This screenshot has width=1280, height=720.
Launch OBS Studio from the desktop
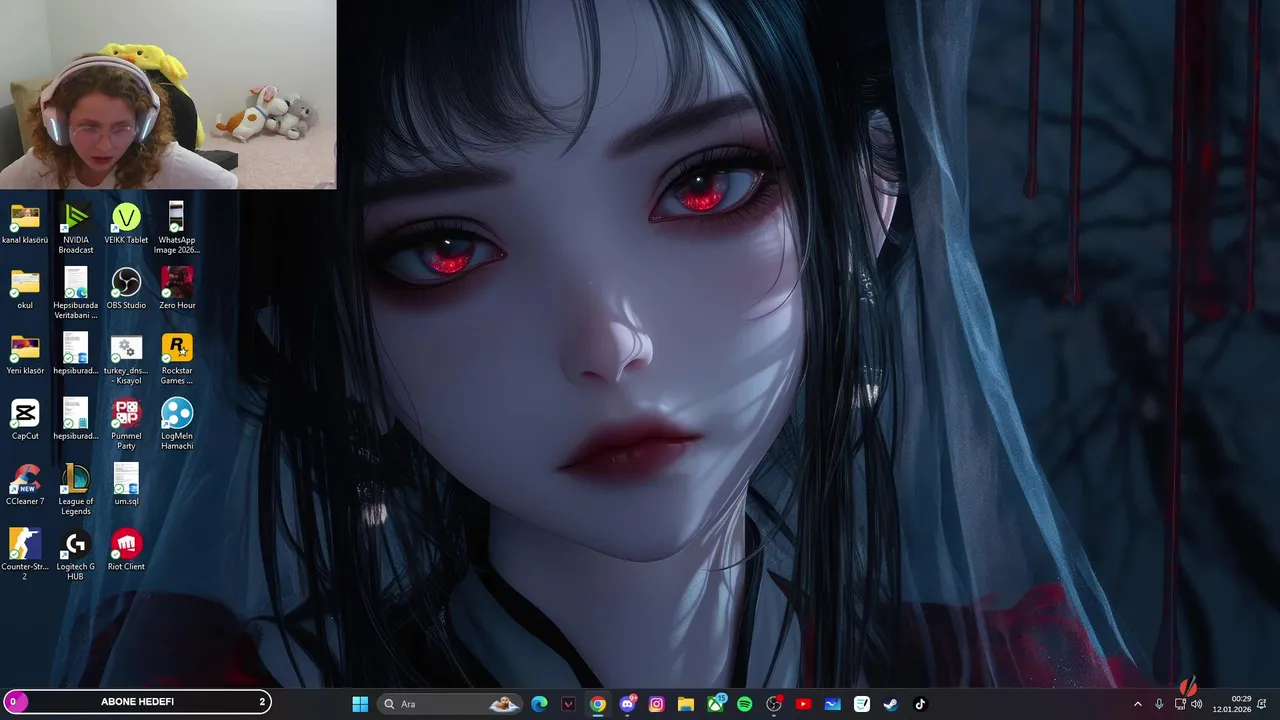click(126, 290)
